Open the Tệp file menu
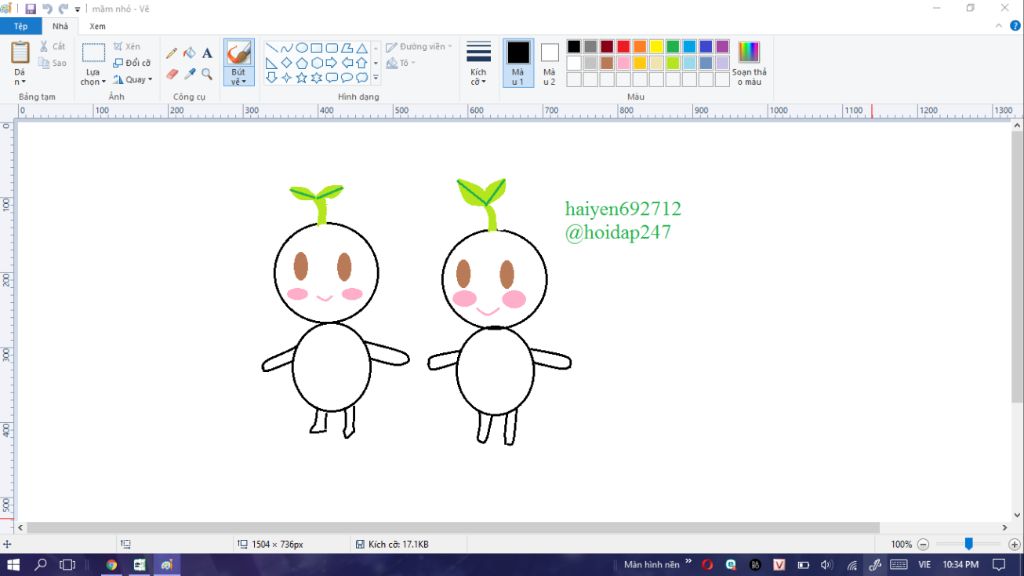Screen dimensions: 1024x576 (x=21, y=26)
